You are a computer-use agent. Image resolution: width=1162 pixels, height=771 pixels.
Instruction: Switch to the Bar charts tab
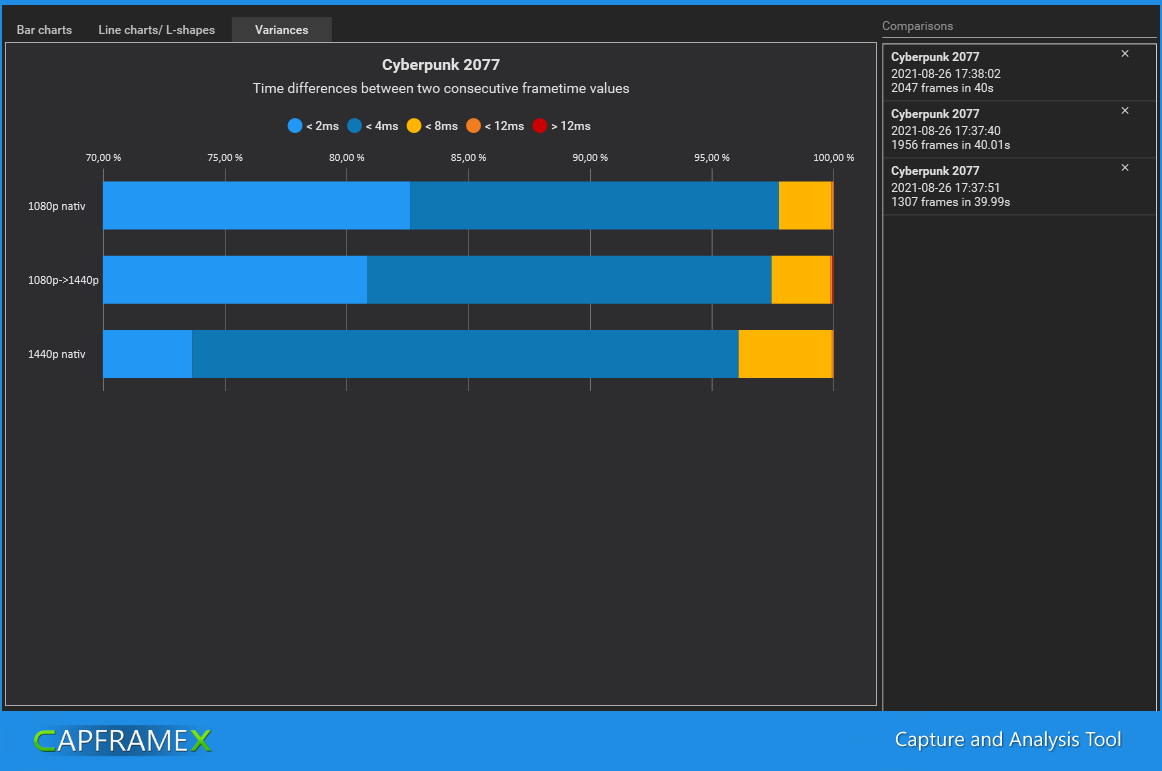[x=44, y=30]
